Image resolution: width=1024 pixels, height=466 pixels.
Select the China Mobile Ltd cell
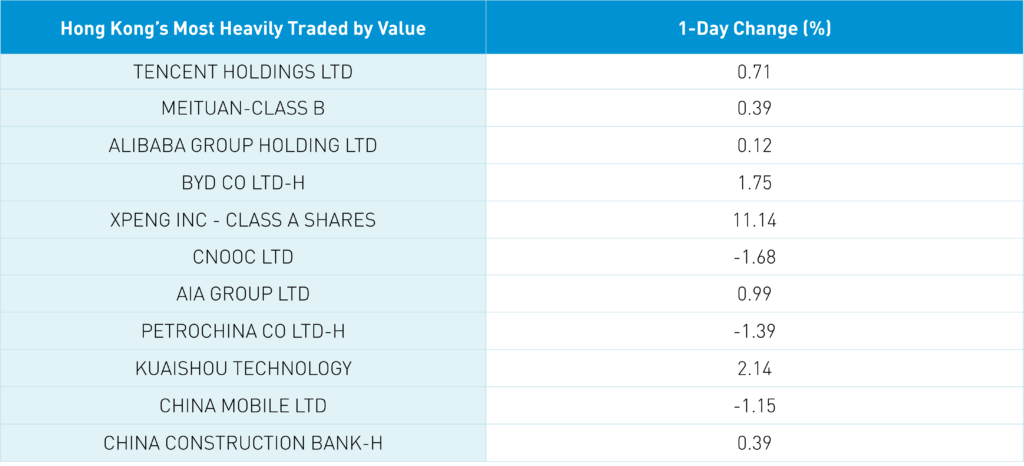243,405
